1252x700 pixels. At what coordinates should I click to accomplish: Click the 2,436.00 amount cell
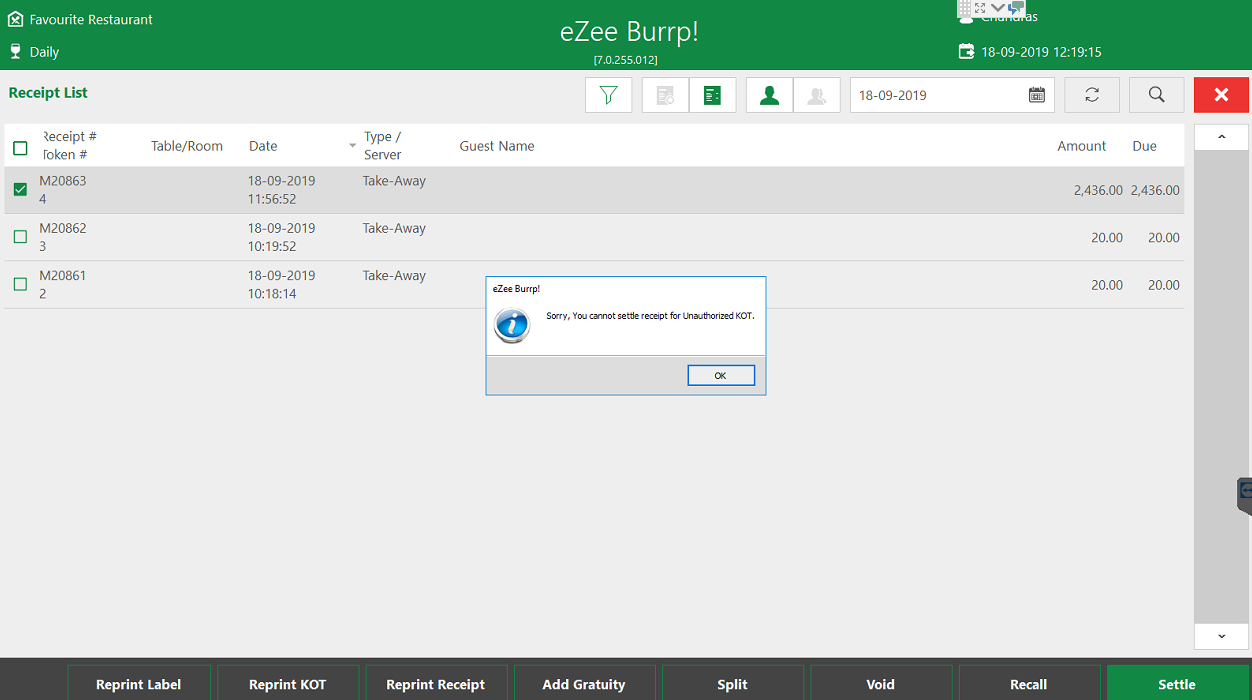[1098, 190]
